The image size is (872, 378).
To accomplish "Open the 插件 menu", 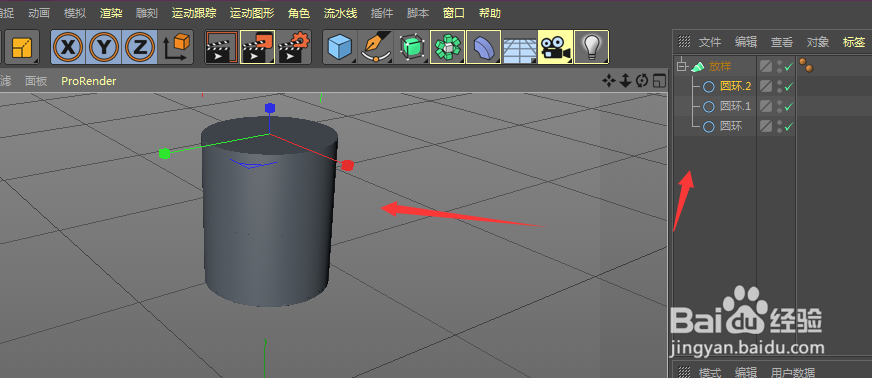I will click(x=382, y=13).
